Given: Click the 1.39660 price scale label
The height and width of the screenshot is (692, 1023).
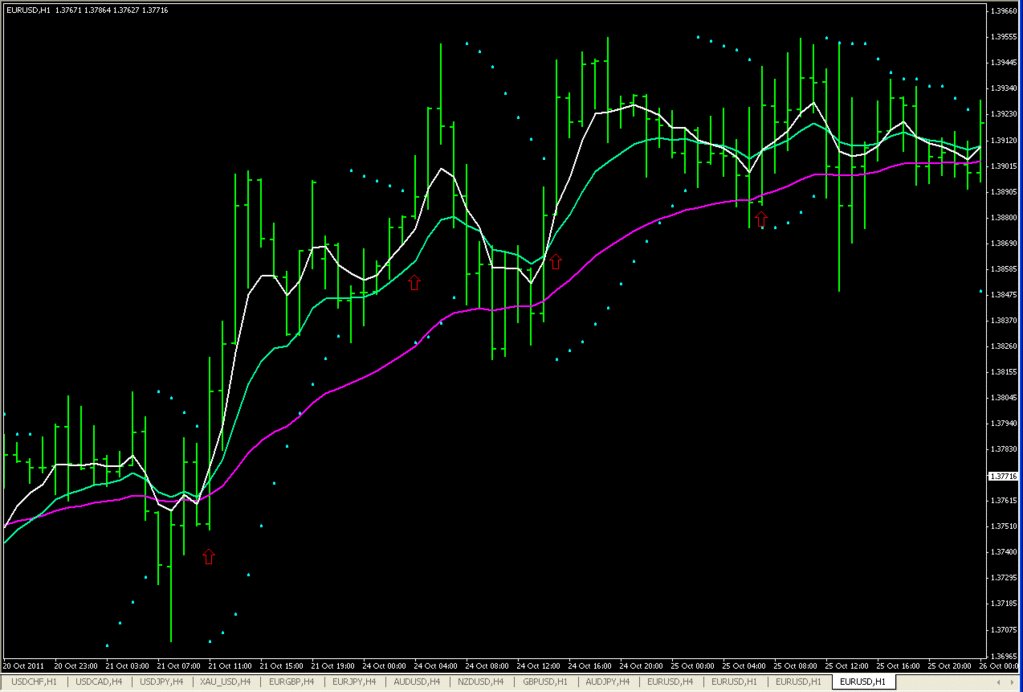Looking at the screenshot, I should 1003,11.
